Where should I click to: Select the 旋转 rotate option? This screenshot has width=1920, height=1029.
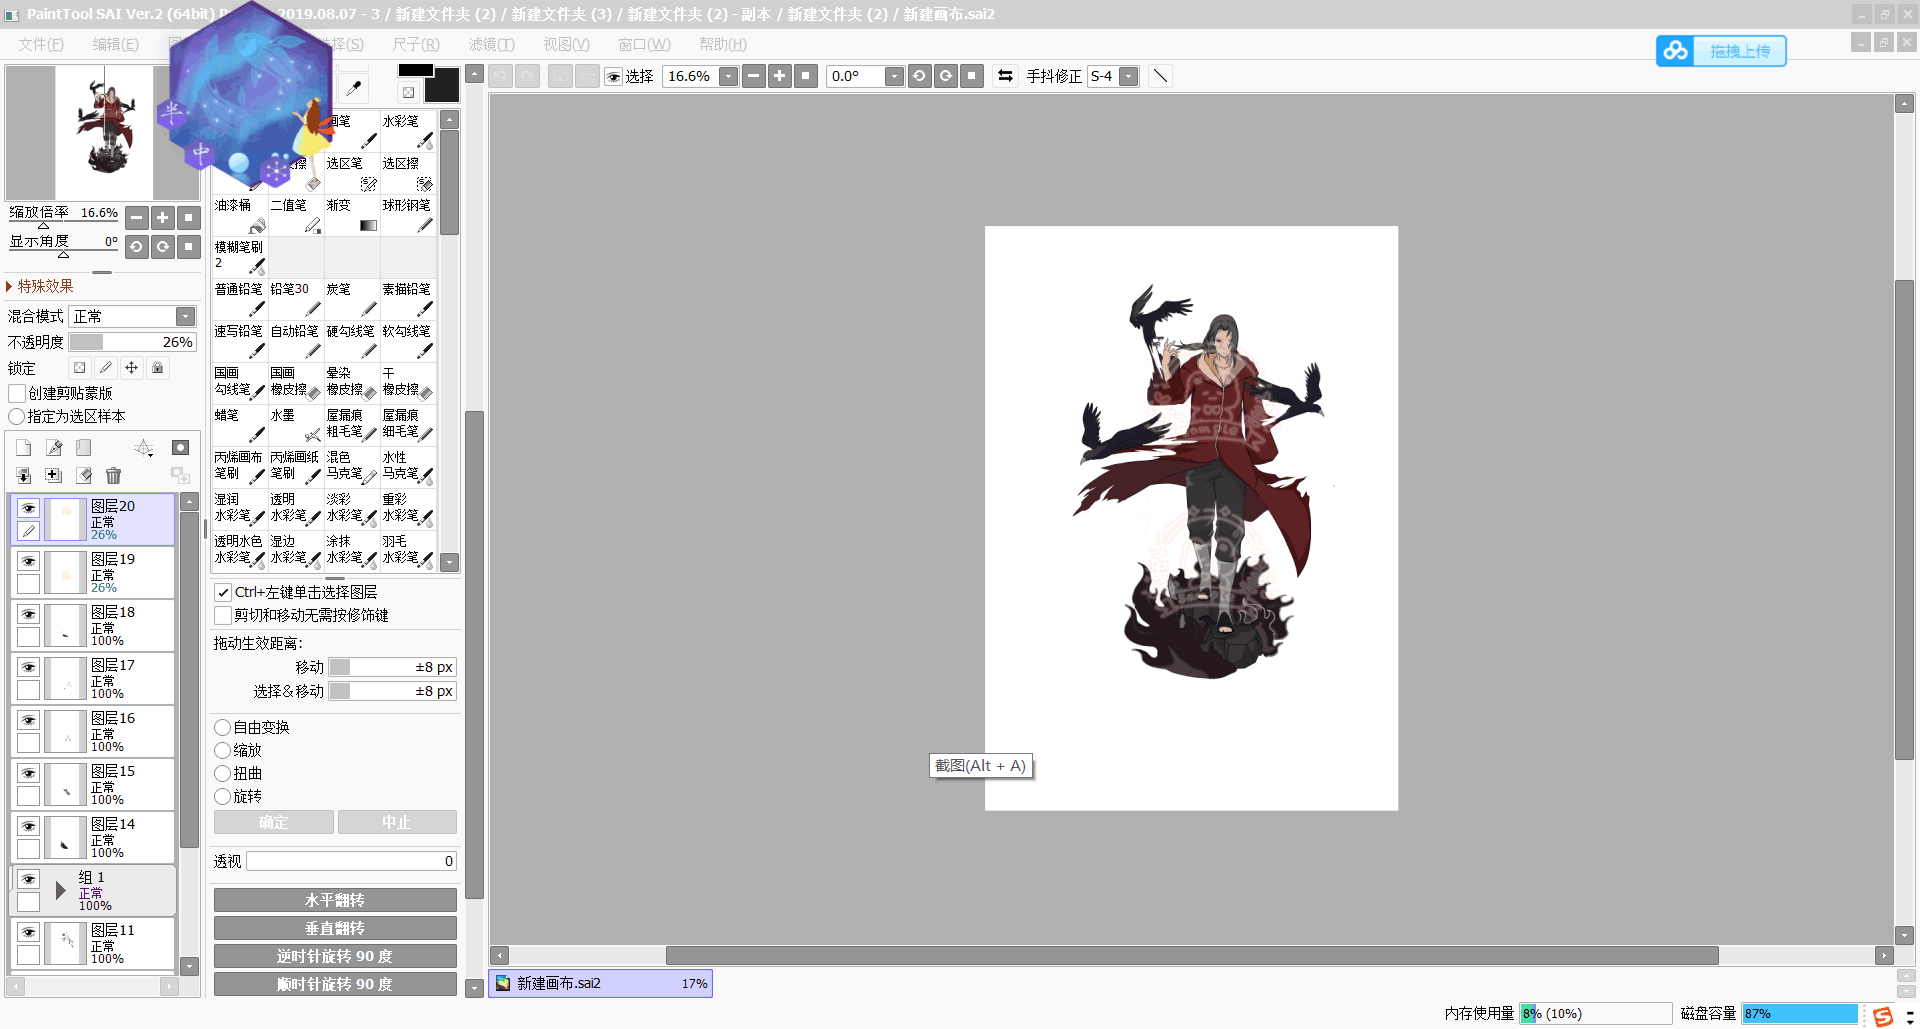[x=223, y=796]
